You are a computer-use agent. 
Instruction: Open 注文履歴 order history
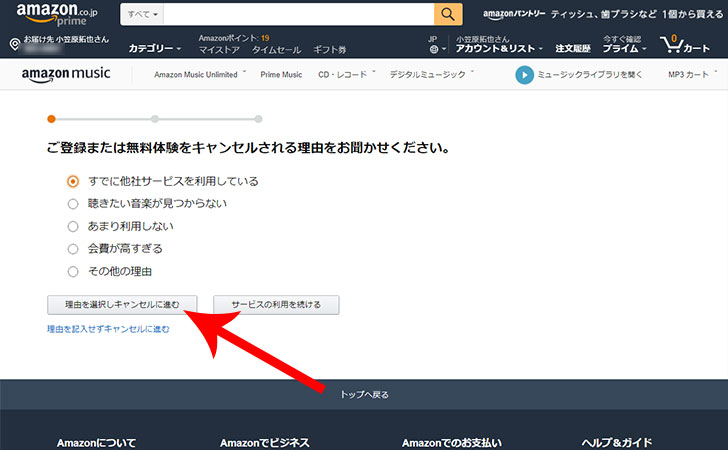tap(573, 48)
